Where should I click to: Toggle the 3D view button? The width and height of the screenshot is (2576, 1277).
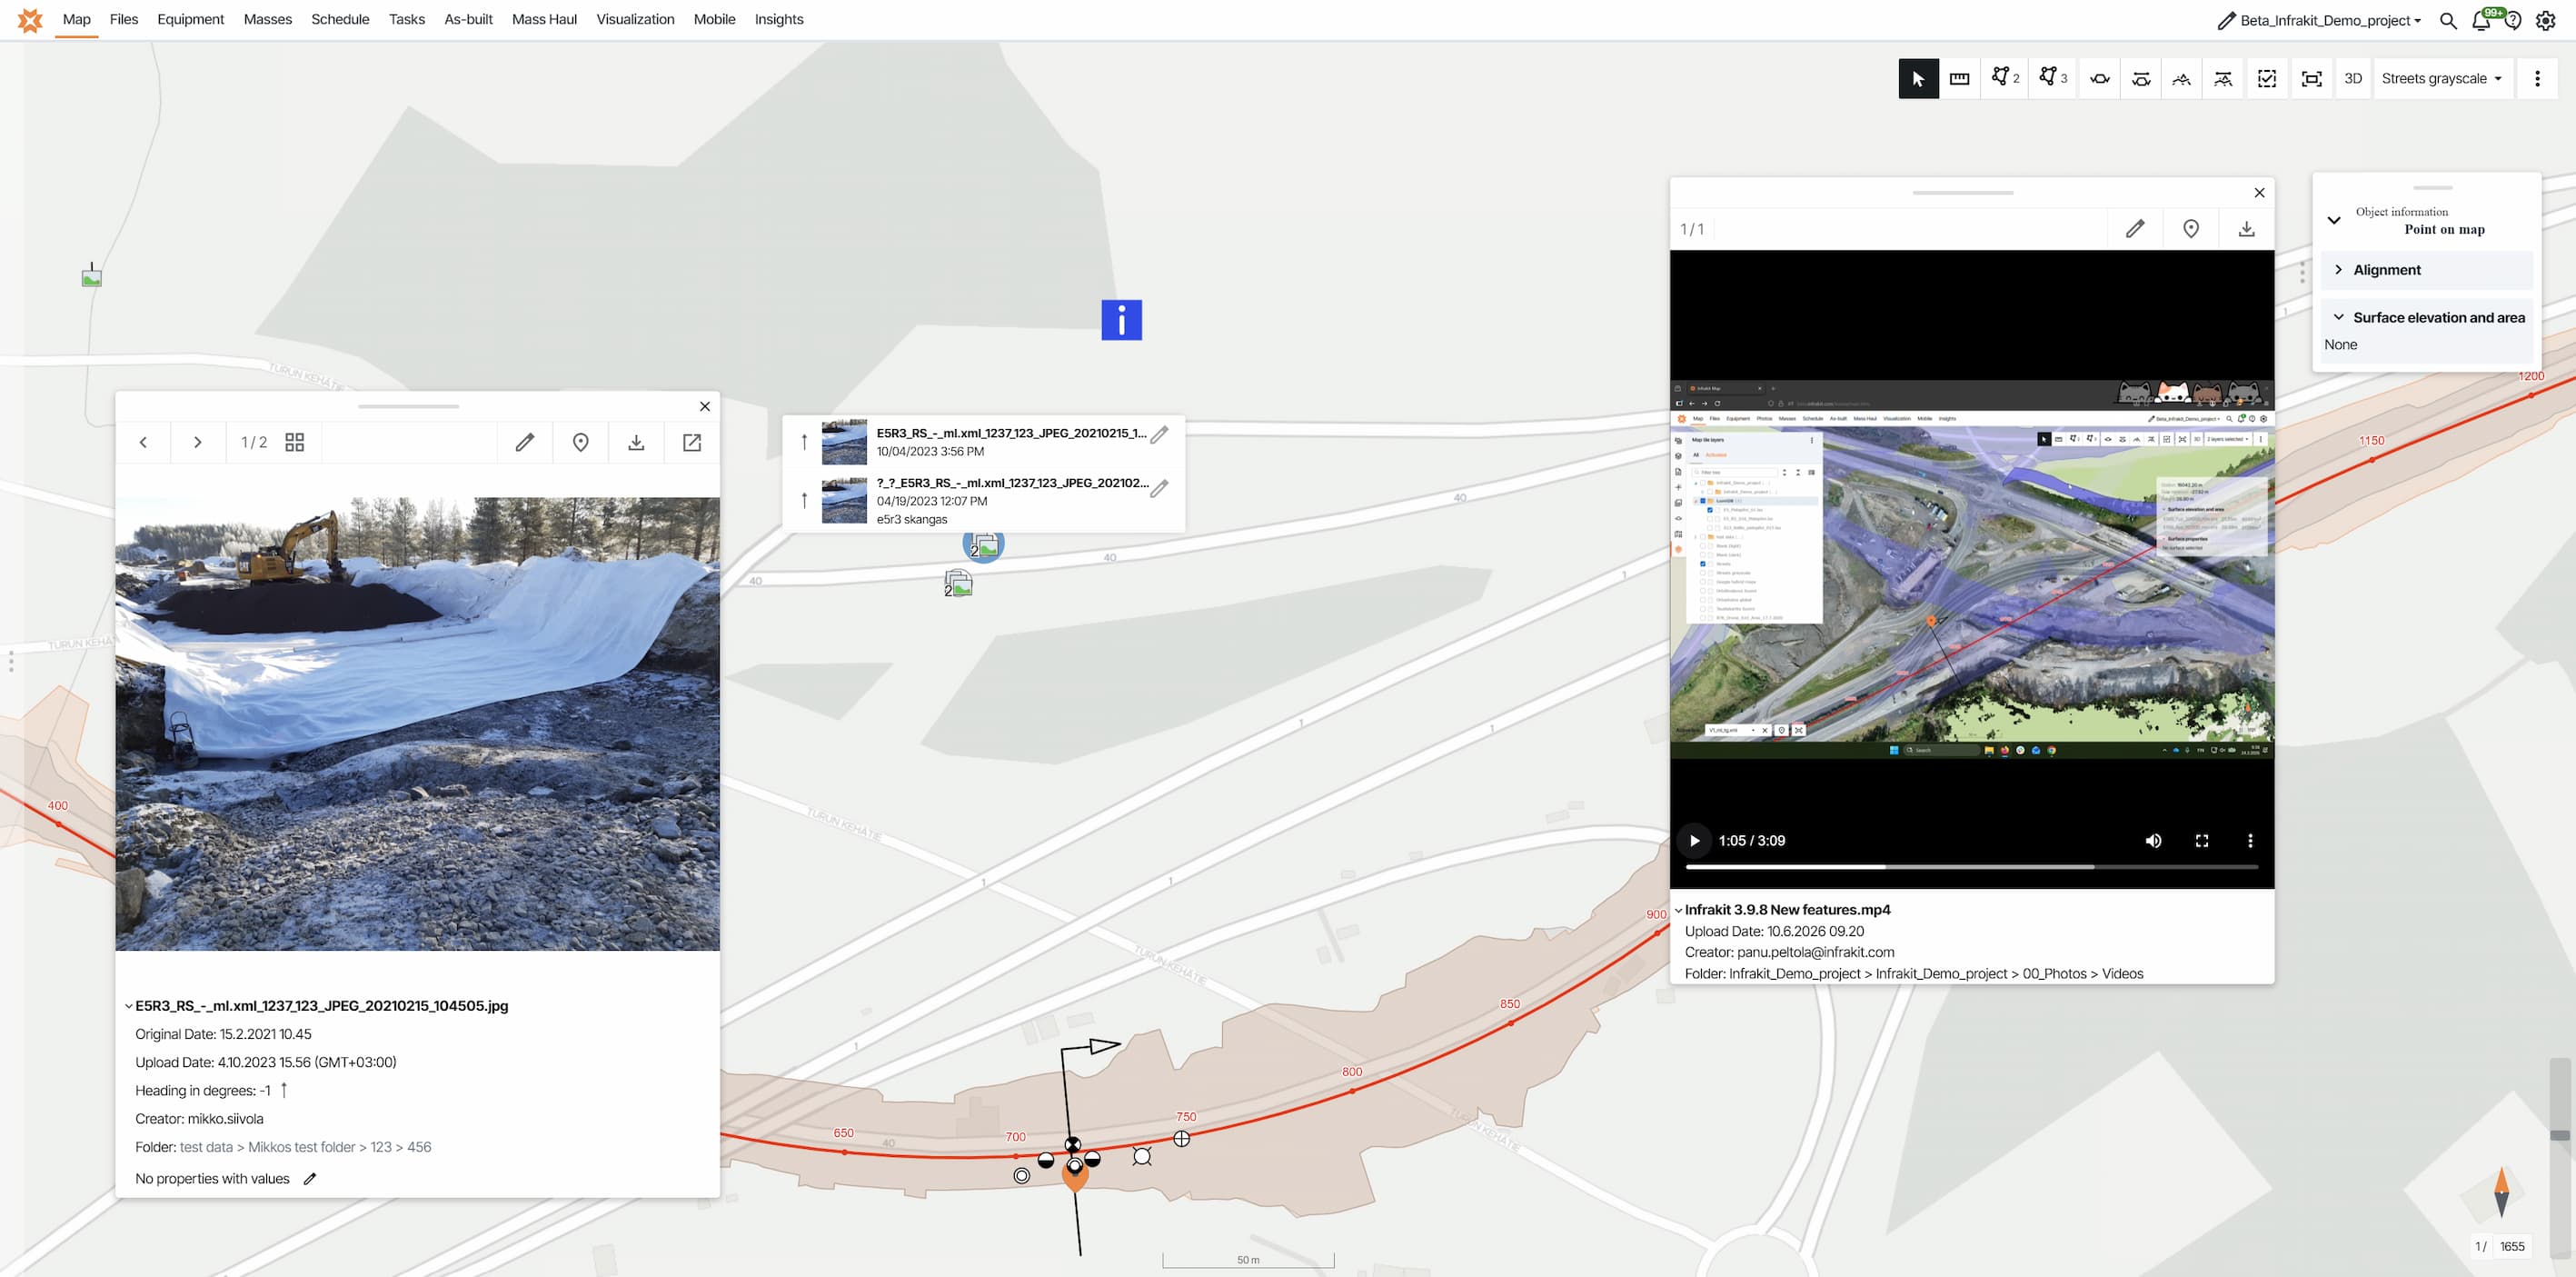(x=2353, y=79)
